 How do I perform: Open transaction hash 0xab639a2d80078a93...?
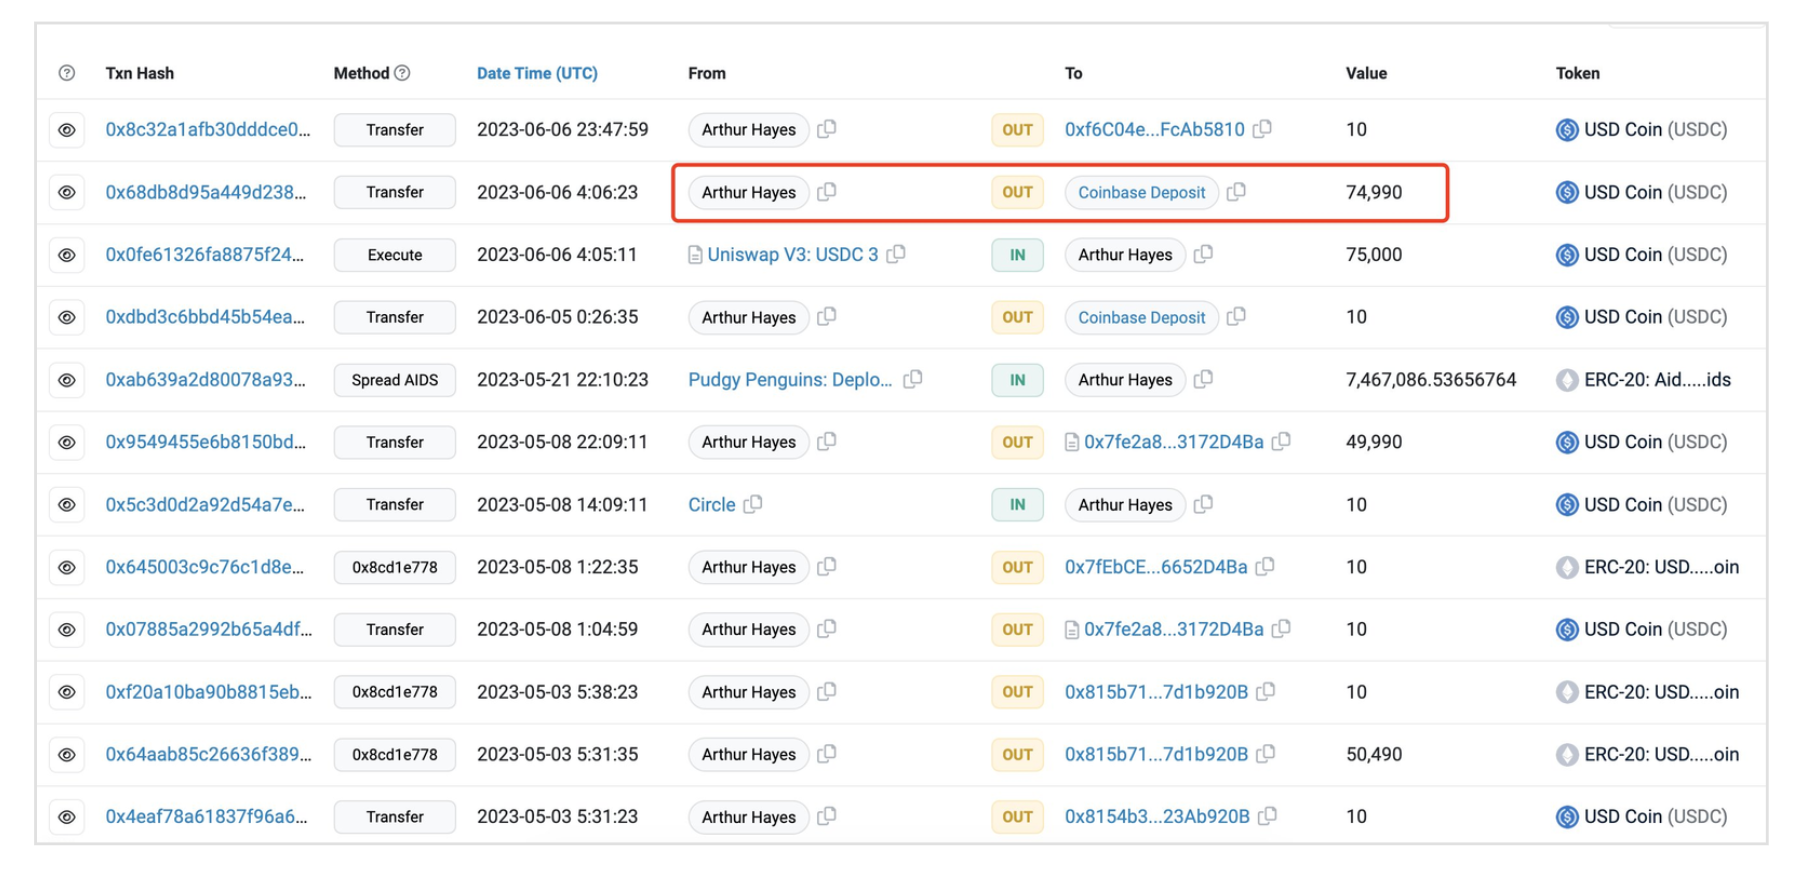coord(205,379)
